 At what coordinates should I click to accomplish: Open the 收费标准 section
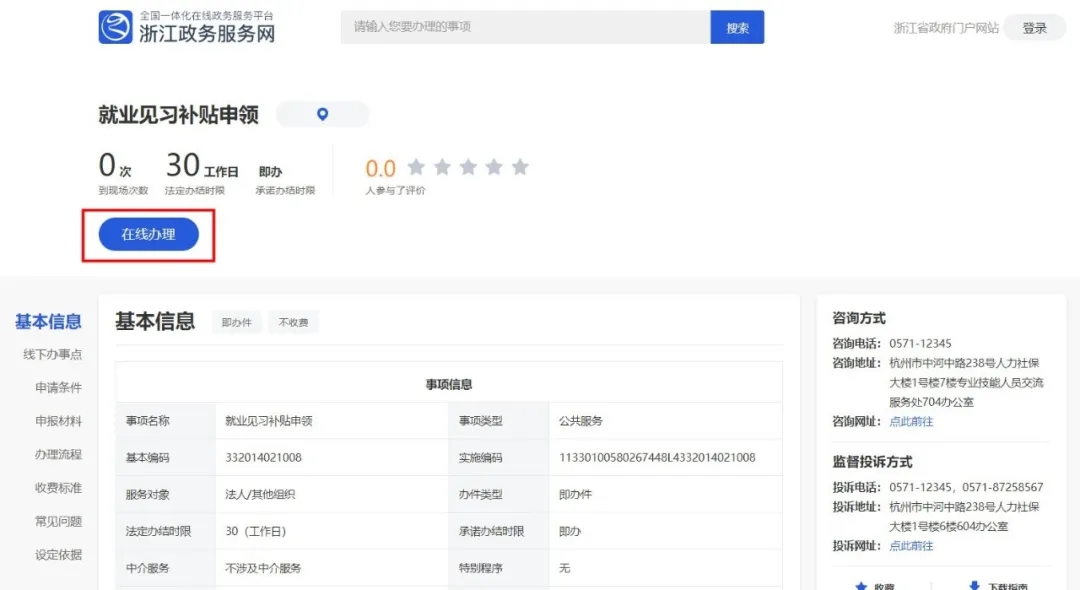coord(58,488)
